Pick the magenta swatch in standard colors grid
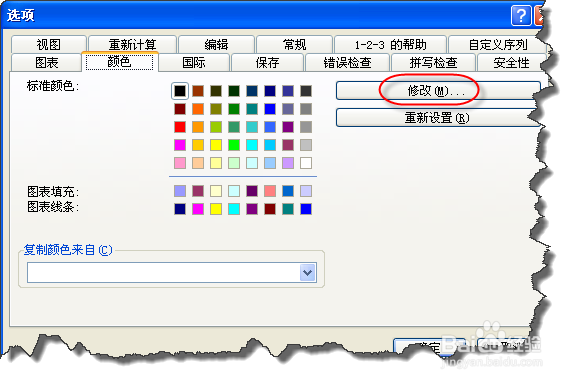The height and width of the screenshot is (382, 575). pos(180,145)
